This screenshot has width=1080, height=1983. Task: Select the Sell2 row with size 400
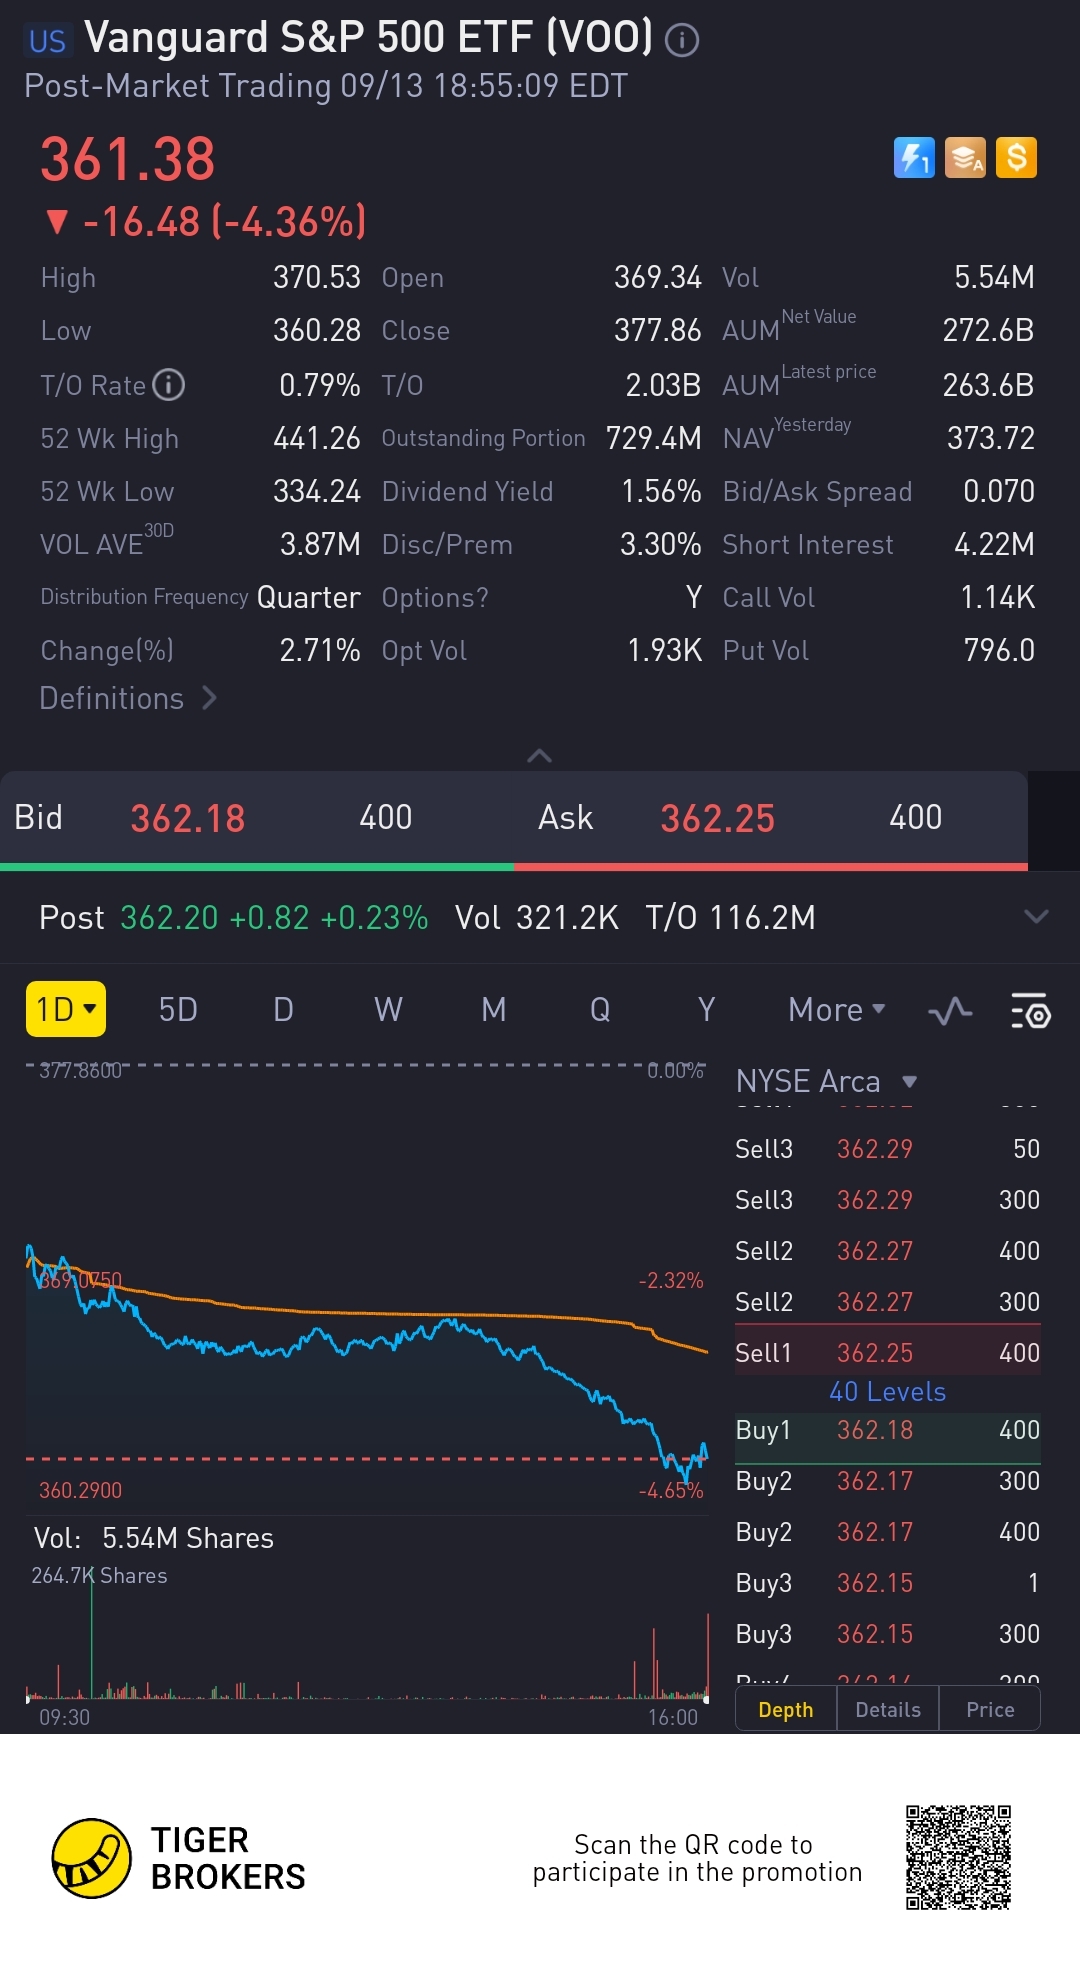(888, 1251)
